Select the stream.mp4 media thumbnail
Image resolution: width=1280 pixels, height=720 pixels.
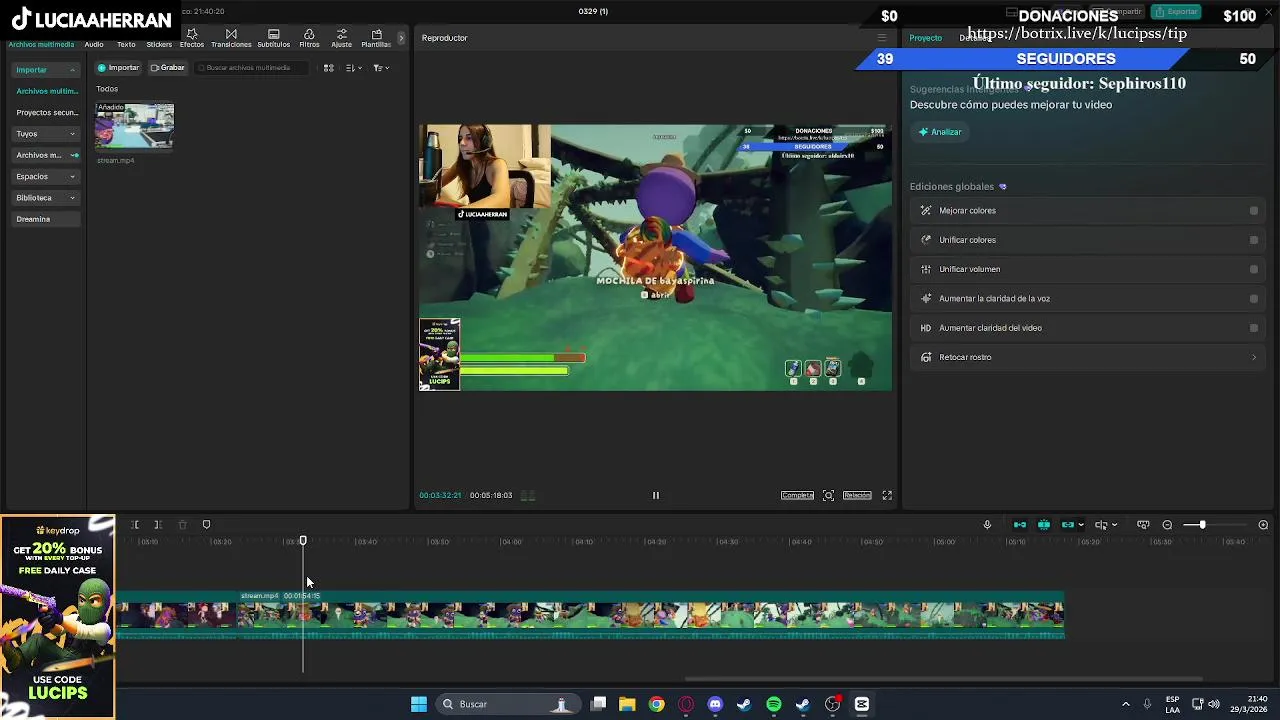(x=134, y=127)
